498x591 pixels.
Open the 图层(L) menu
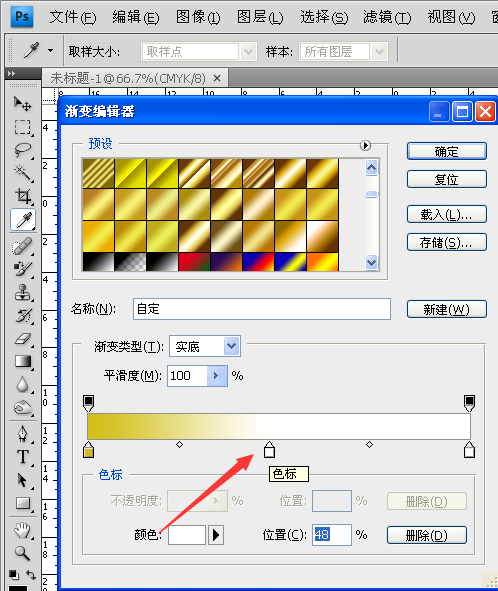(260, 17)
